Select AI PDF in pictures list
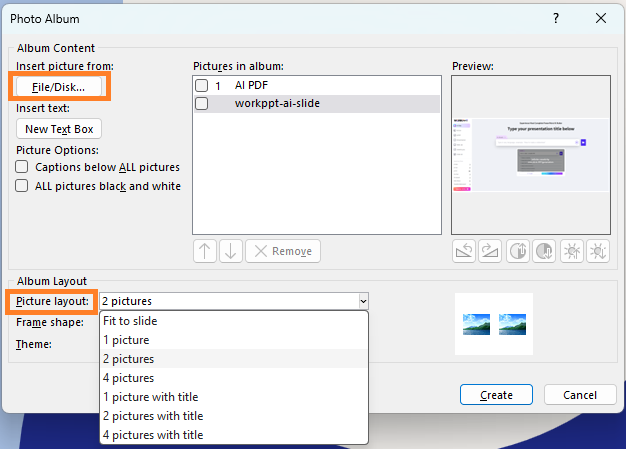Screen dimensions: 626x449 click(317, 85)
